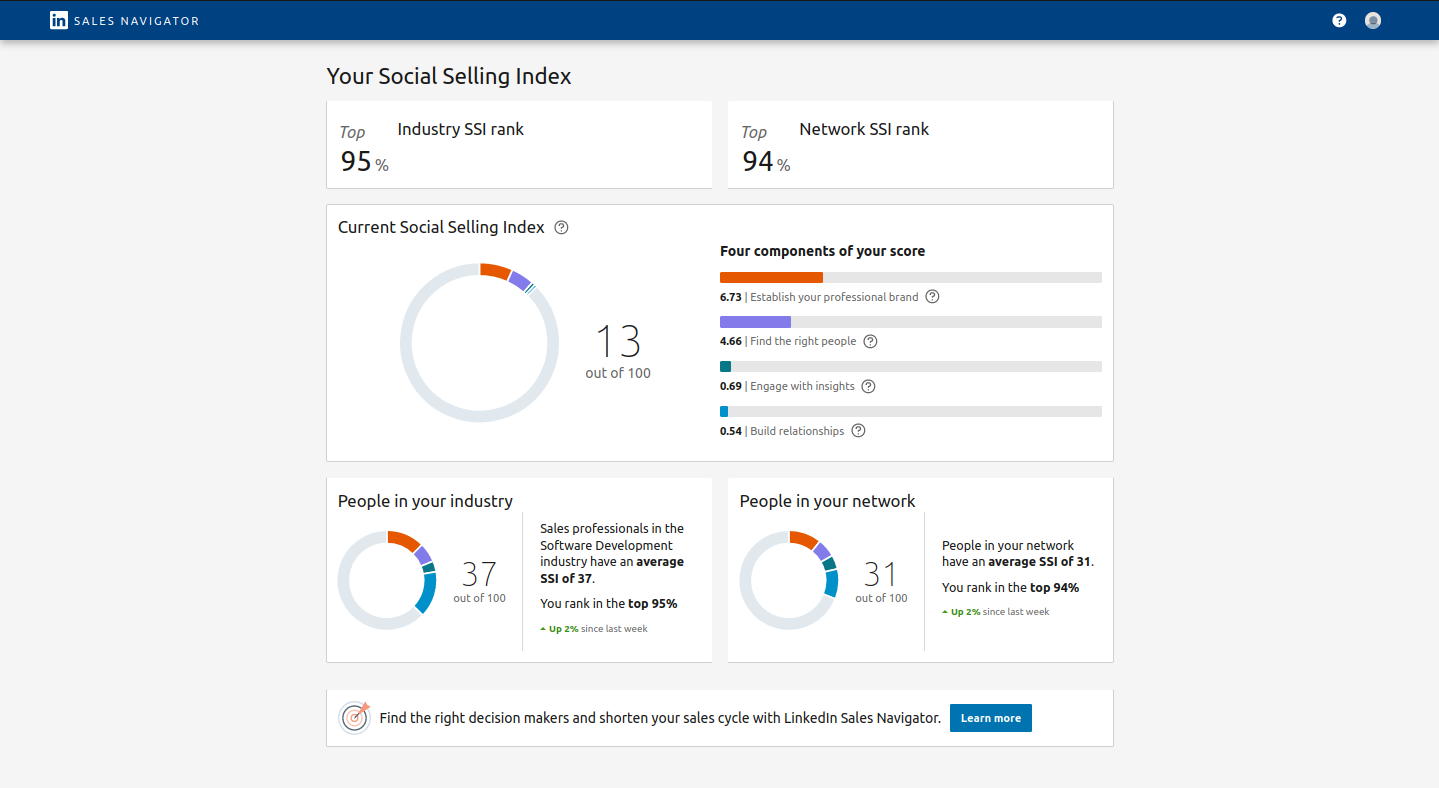Click the 6.73 Establish your professional brand label
Screen dimensions: 1439x788
pos(819,297)
